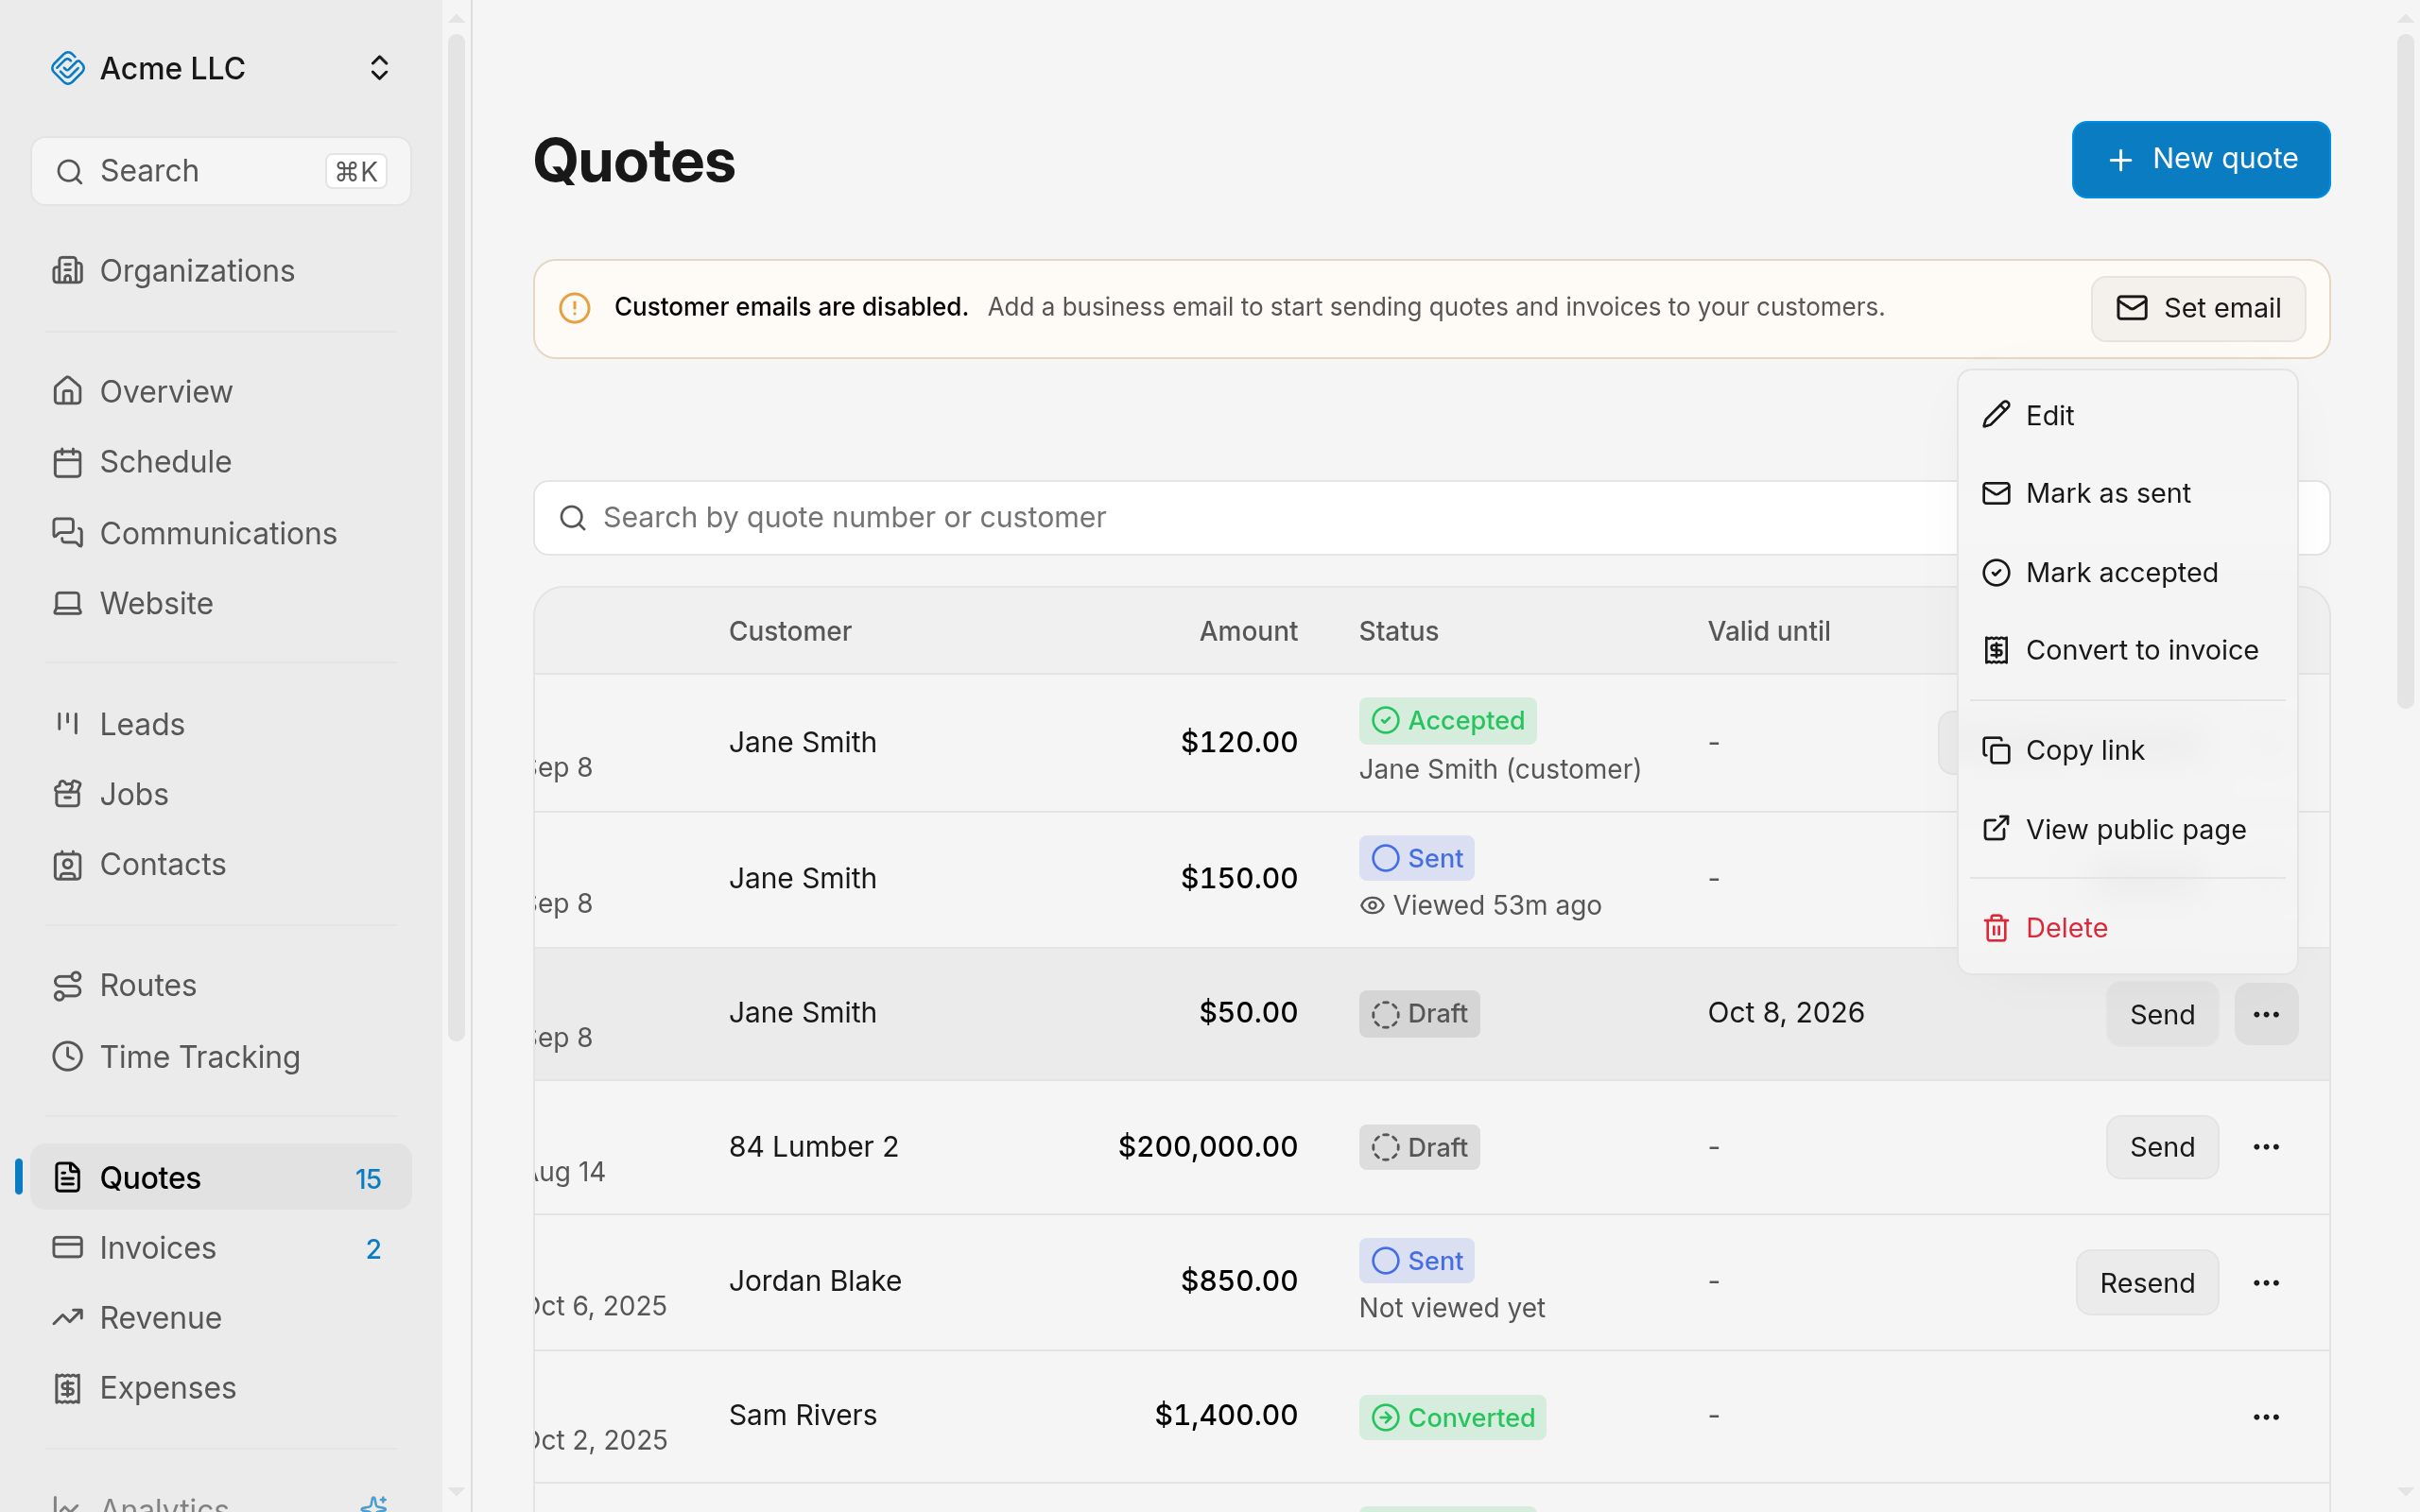Click Send on the 84 Lumber 2 quote
Viewport: 2420px width, 1512px height.
(x=2162, y=1147)
